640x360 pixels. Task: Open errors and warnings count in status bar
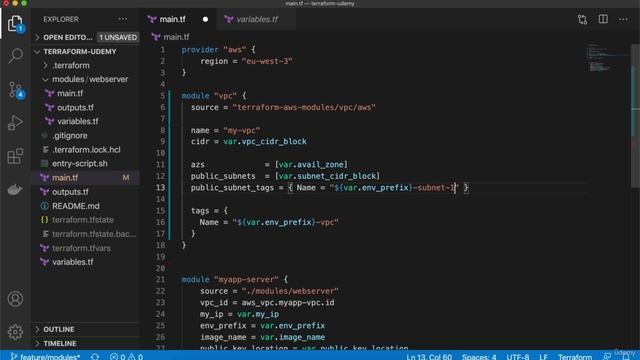tap(127, 356)
